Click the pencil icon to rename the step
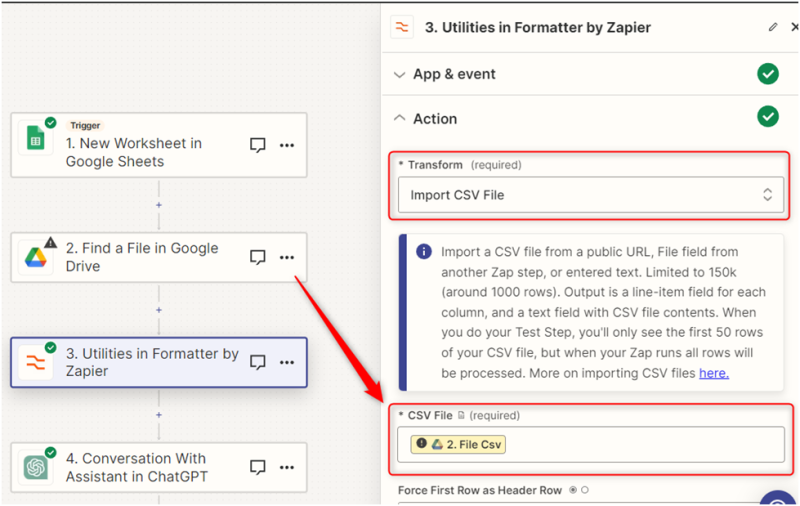The height and width of the screenshot is (506, 800). click(x=772, y=28)
